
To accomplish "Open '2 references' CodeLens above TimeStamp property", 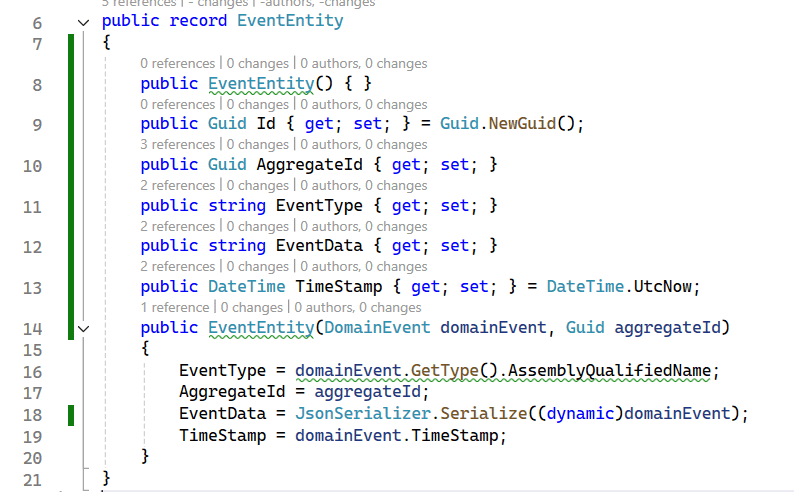I will (x=178, y=266).
